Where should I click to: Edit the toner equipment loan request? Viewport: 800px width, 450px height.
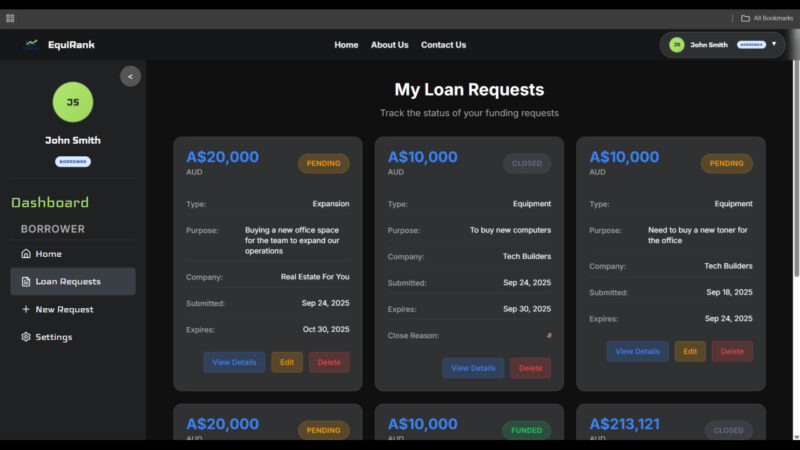690,351
